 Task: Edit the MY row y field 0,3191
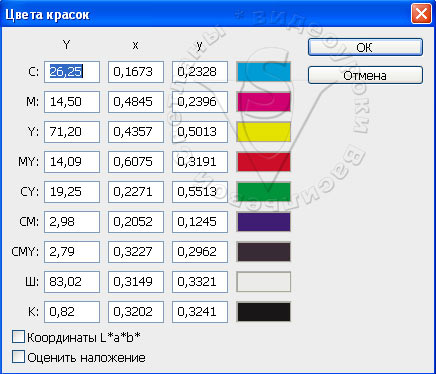200,162
